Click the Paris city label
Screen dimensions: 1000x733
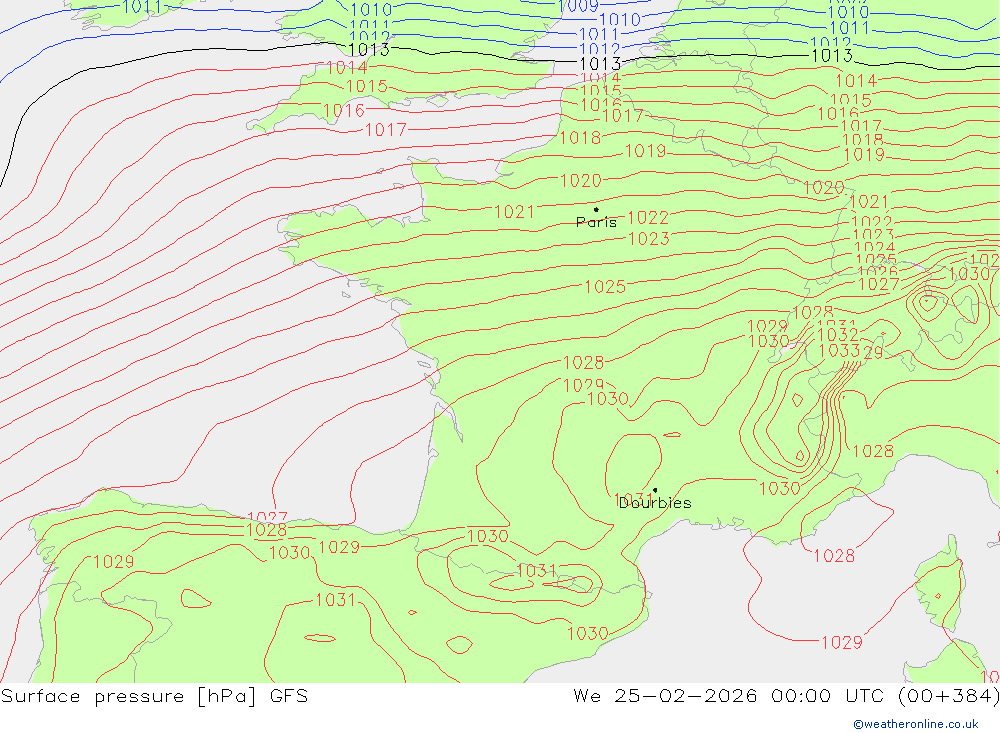pos(596,222)
